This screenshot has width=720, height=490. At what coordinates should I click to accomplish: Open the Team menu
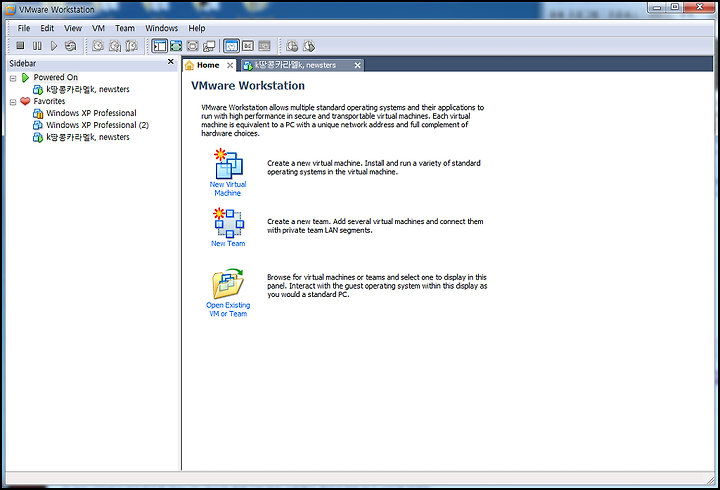124,28
